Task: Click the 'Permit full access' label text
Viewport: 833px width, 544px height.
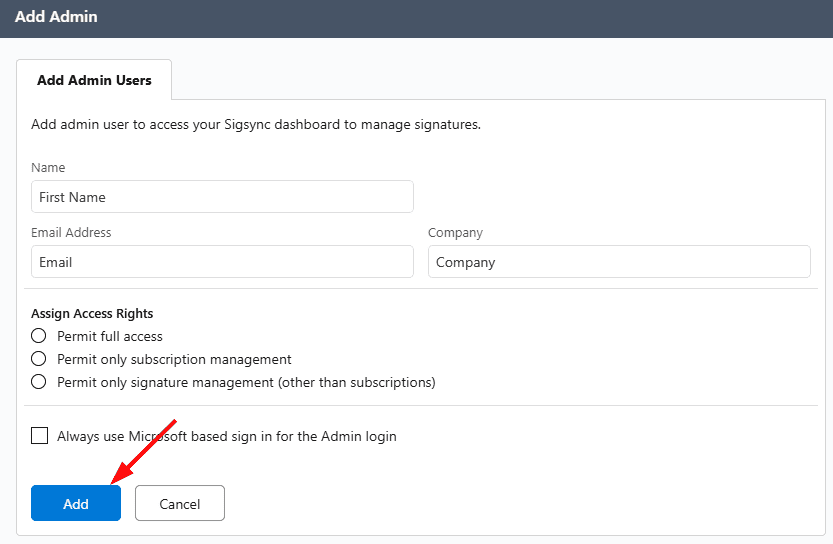Action: point(110,336)
